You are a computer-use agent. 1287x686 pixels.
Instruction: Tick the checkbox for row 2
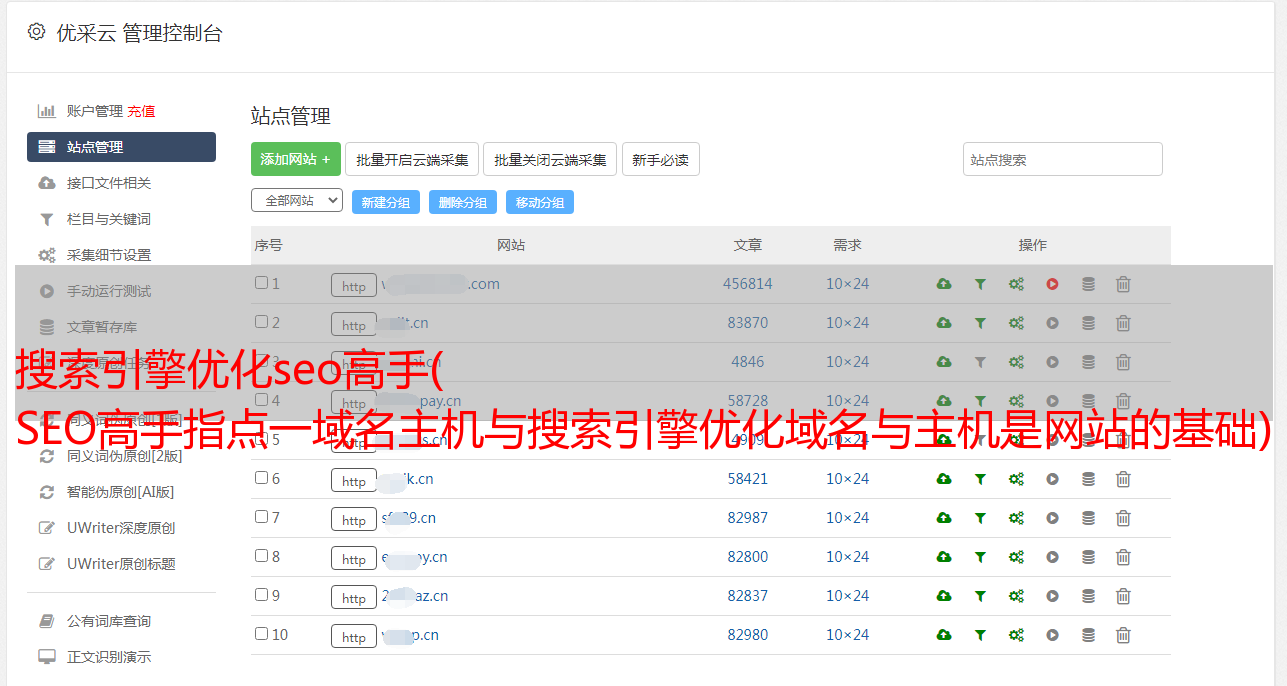click(261, 322)
